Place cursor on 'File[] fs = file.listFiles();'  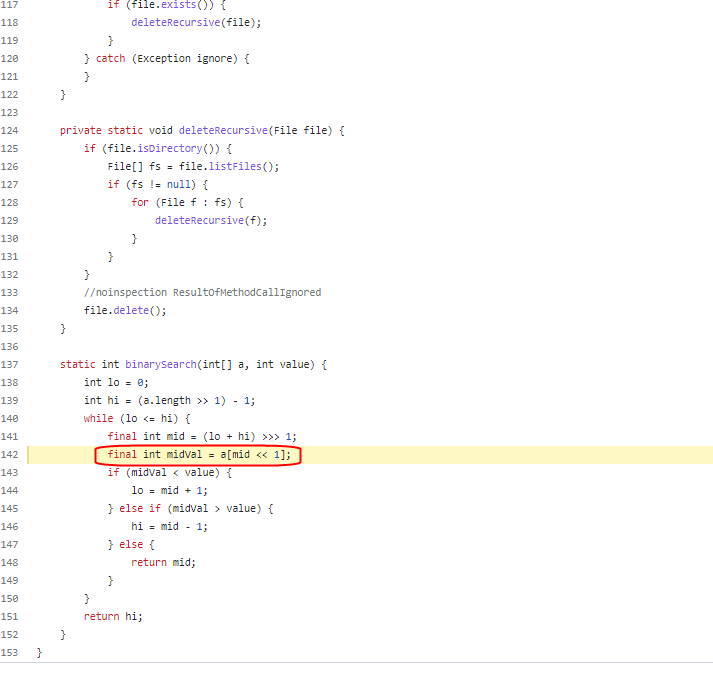pyautogui.click(x=193, y=167)
